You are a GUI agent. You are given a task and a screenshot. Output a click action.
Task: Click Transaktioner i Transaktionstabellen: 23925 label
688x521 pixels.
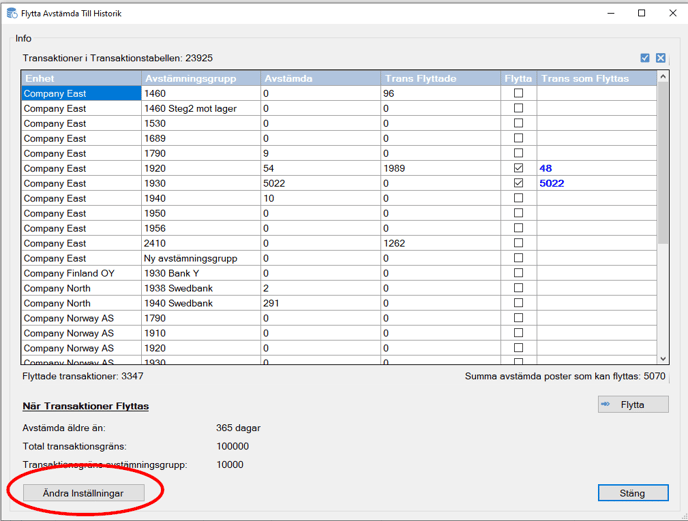(x=118, y=58)
